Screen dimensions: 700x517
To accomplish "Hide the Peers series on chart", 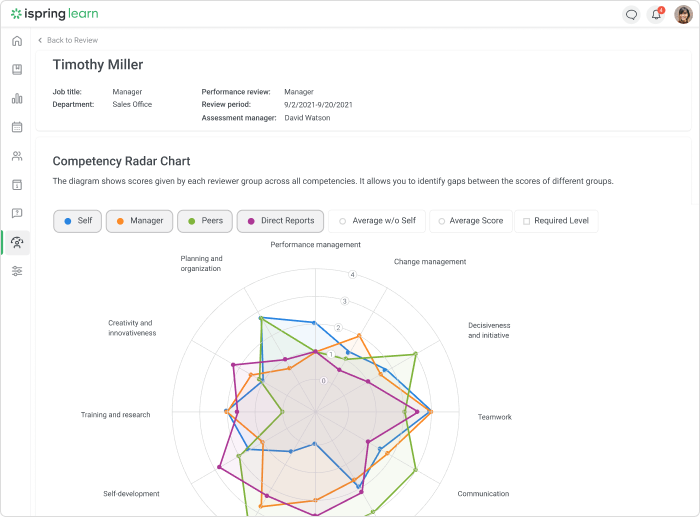I will (x=205, y=221).
